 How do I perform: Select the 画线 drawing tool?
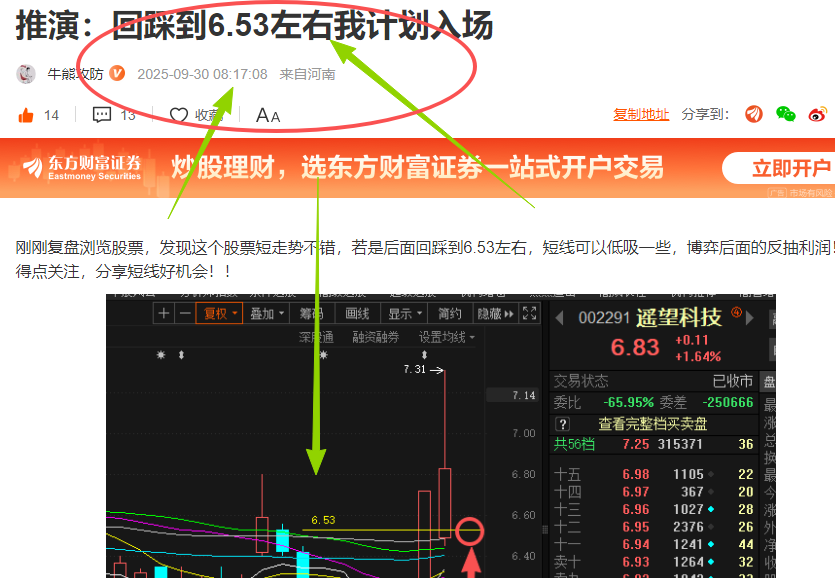click(x=357, y=313)
